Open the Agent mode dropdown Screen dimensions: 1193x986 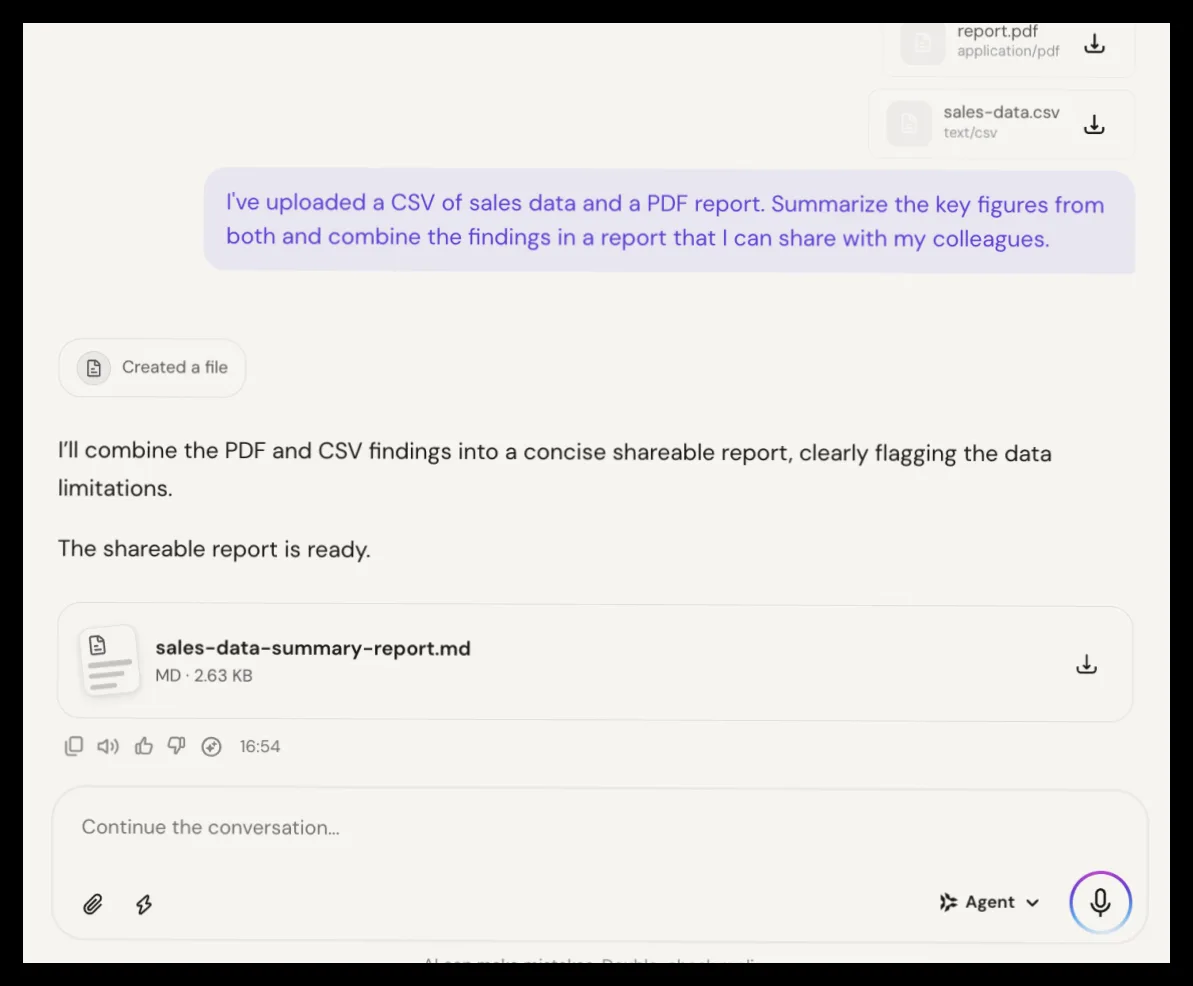coord(990,902)
